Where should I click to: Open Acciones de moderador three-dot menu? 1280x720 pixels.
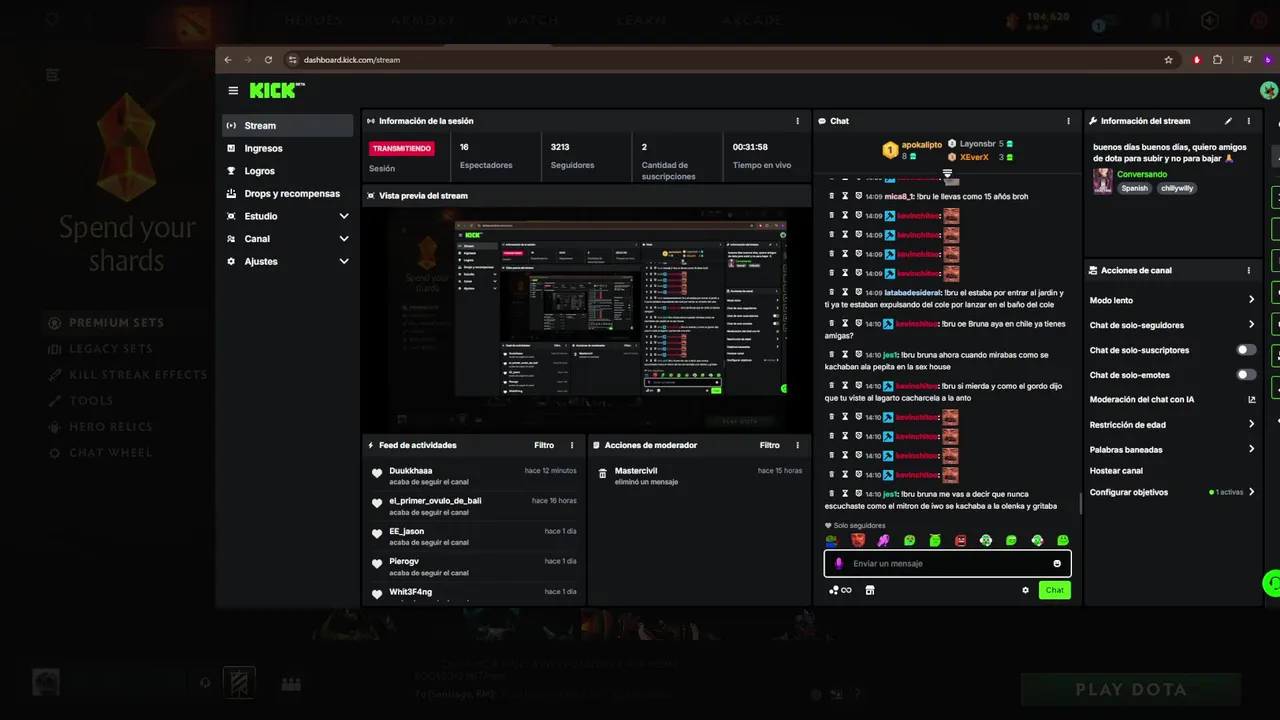point(798,445)
